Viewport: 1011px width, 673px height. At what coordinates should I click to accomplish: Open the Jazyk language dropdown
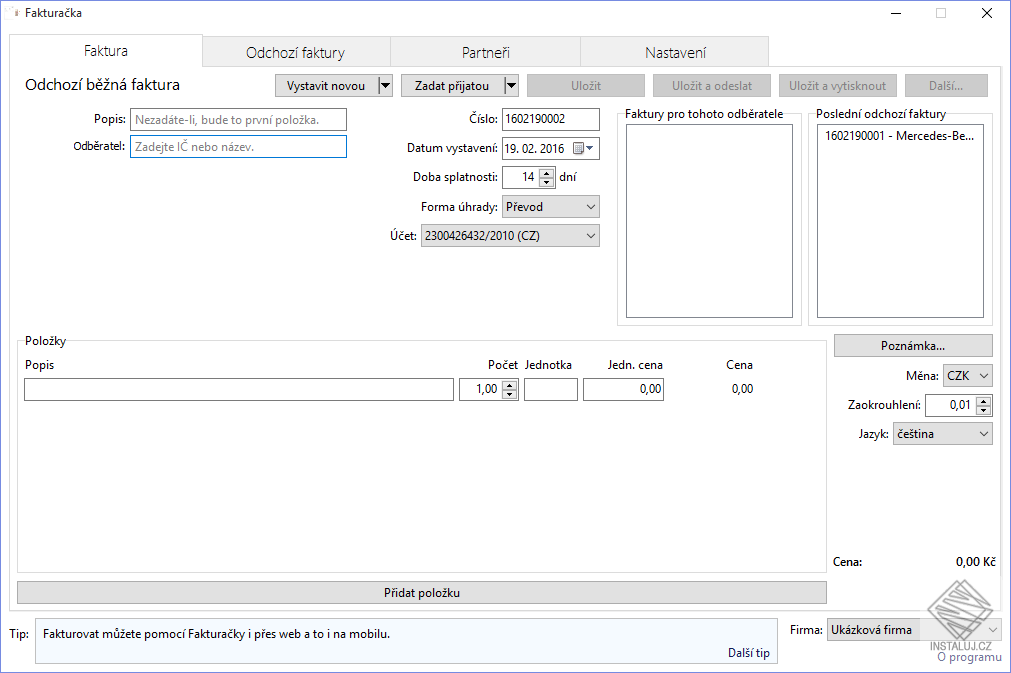pos(942,434)
